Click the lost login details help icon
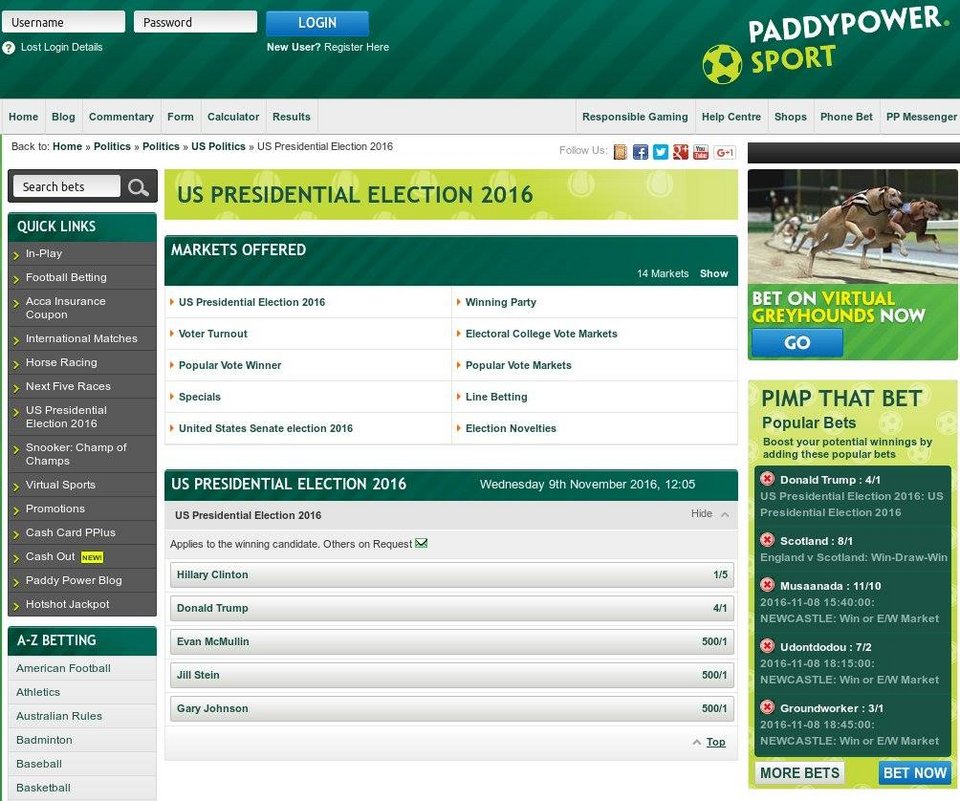The width and height of the screenshot is (960, 801). click(9, 47)
